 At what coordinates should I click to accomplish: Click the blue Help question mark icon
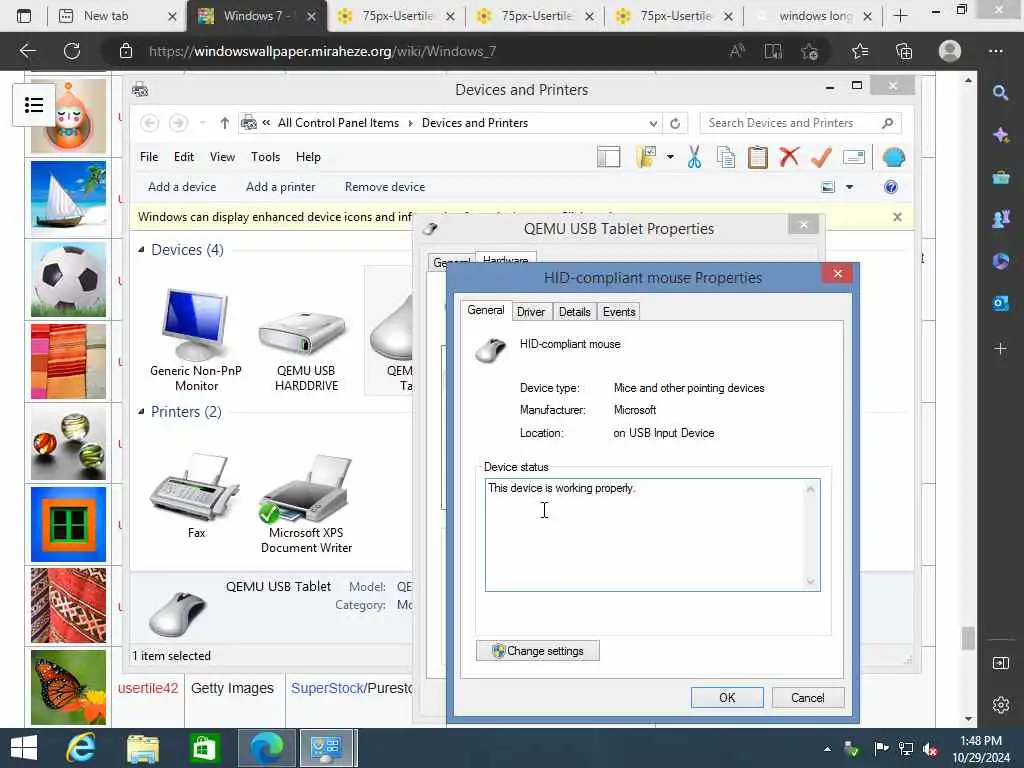pos(891,187)
